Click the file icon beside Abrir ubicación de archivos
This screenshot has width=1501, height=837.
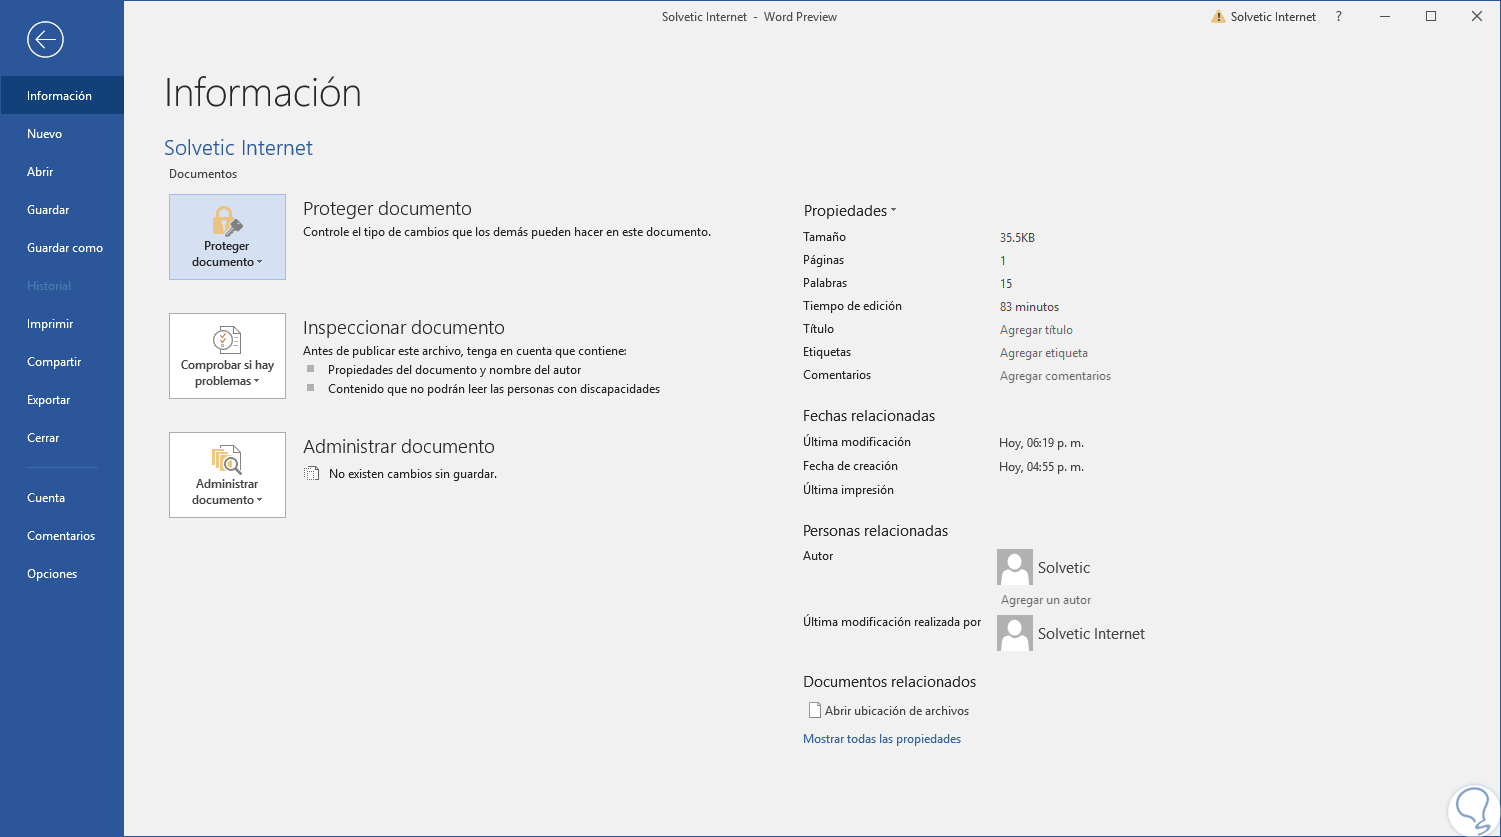(814, 711)
